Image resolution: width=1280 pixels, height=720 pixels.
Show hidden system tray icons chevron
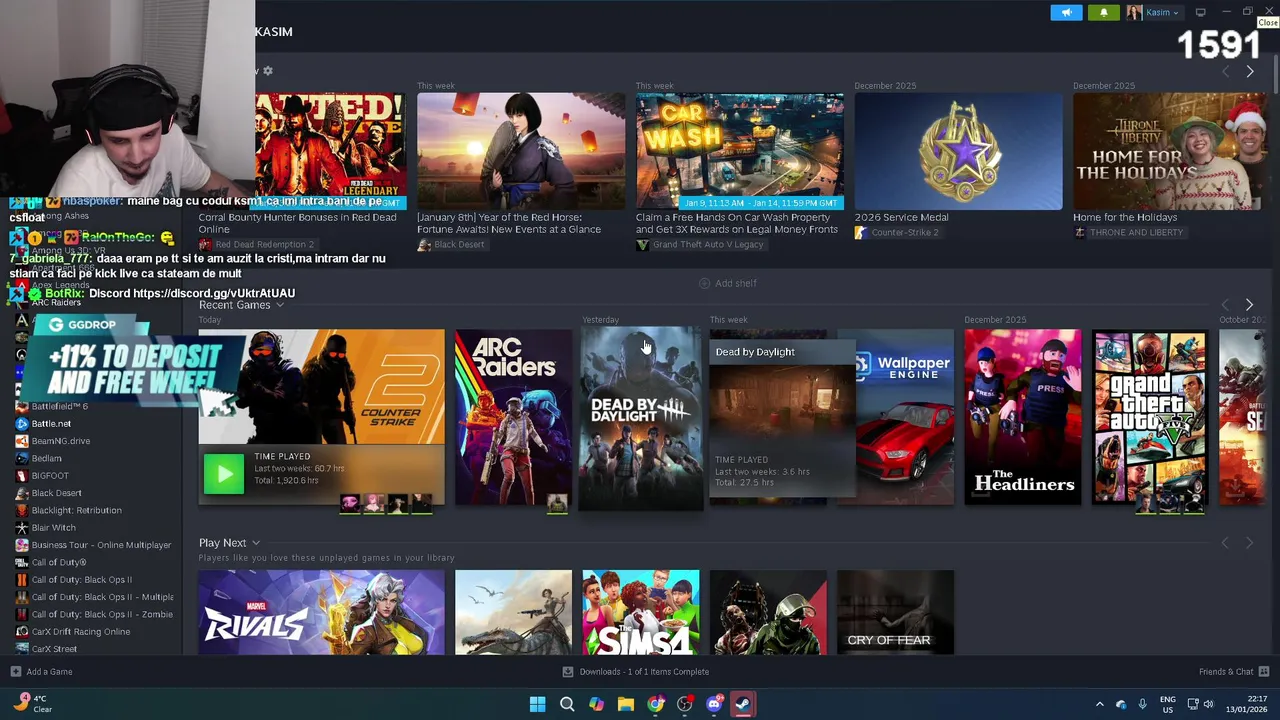click(1099, 704)
